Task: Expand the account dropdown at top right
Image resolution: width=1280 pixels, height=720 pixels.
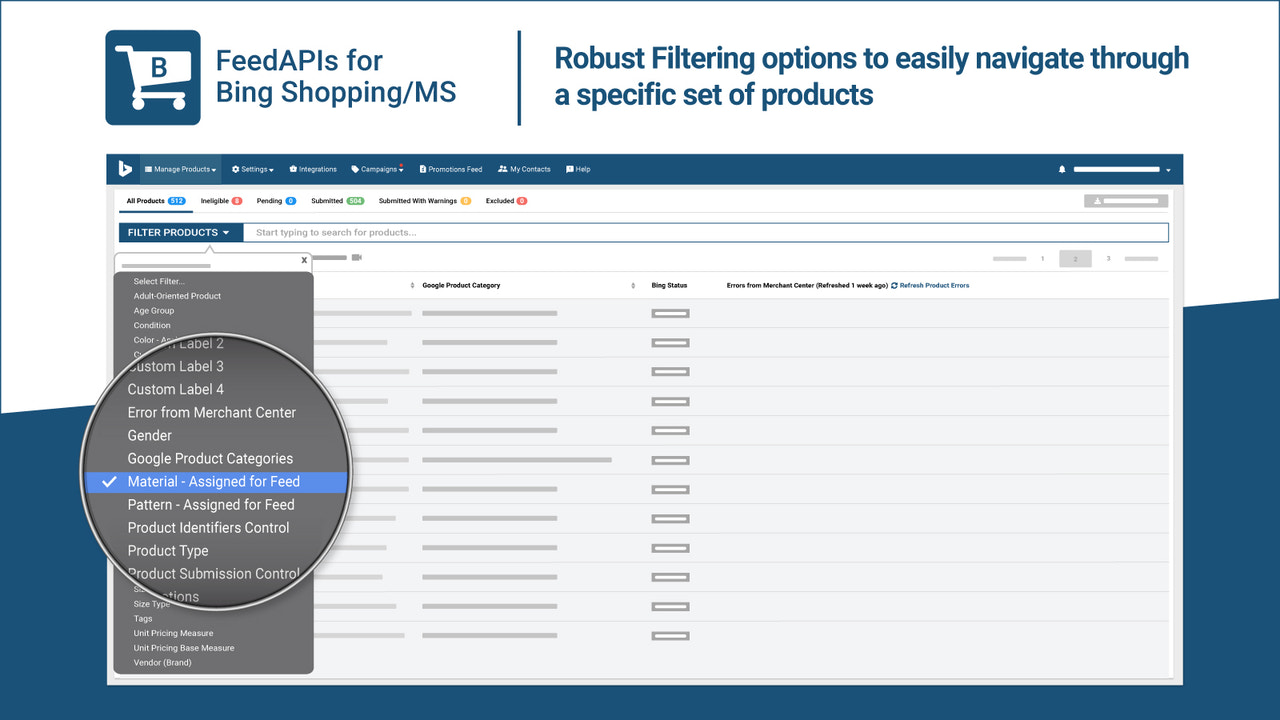Action: point(1168,169)
